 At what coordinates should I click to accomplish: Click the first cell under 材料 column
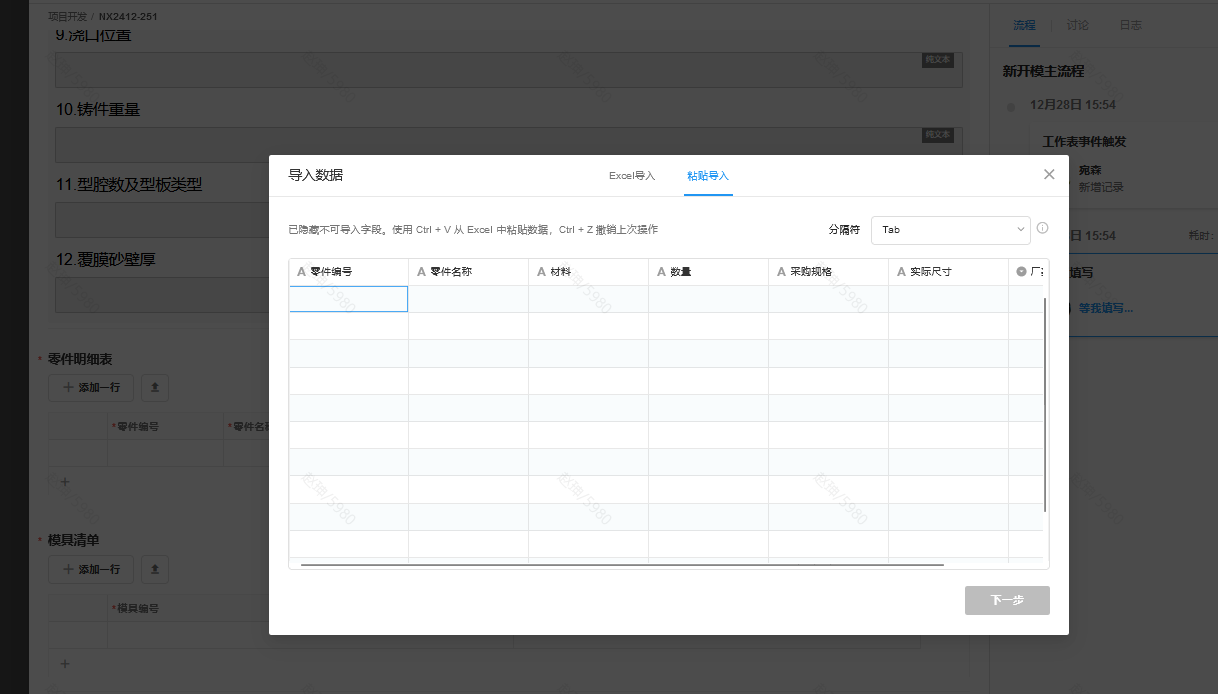[588, 299]
